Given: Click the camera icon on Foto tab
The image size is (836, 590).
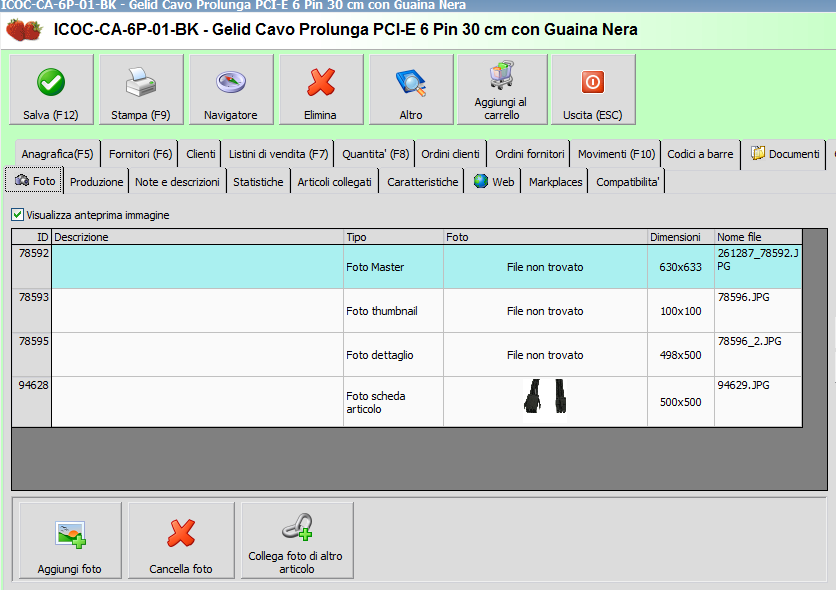Looking at the screenshot, I should pyautogui.click(x=22, y=181).
